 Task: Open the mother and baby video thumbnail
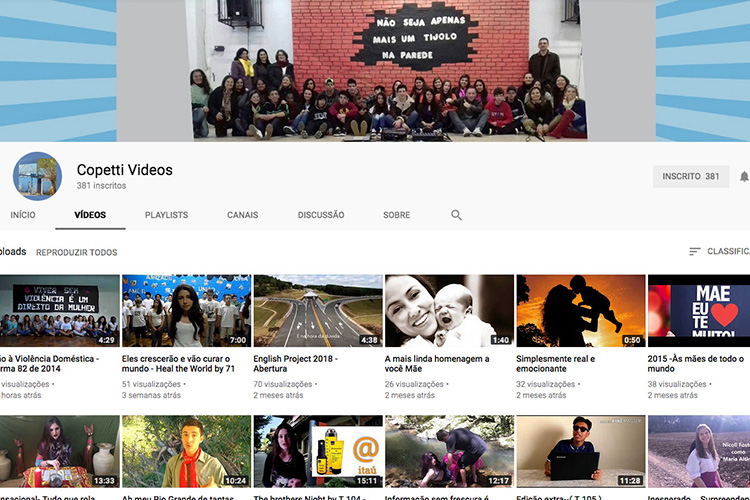point(449,311)
